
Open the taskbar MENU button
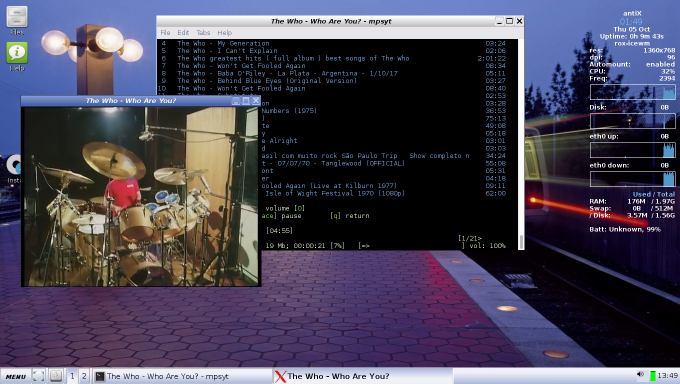(x=16, y=376)
